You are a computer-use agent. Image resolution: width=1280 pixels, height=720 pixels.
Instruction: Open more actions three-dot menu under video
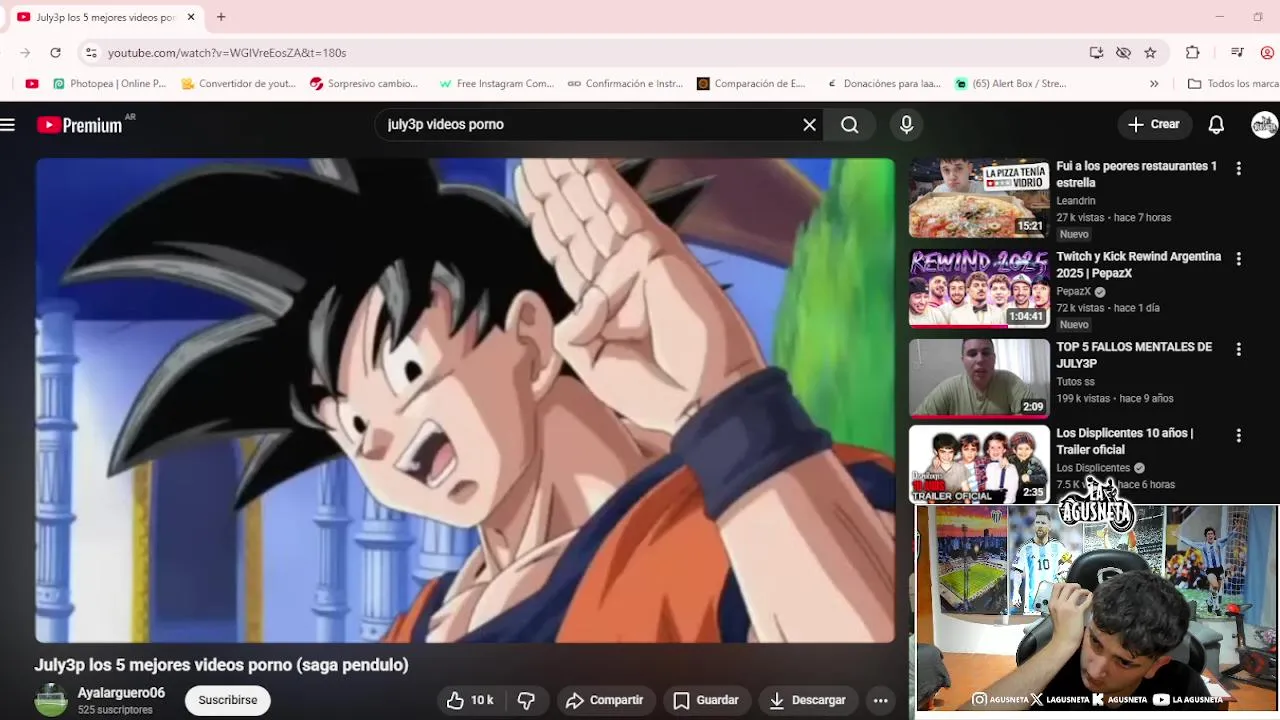pos(880,700)
